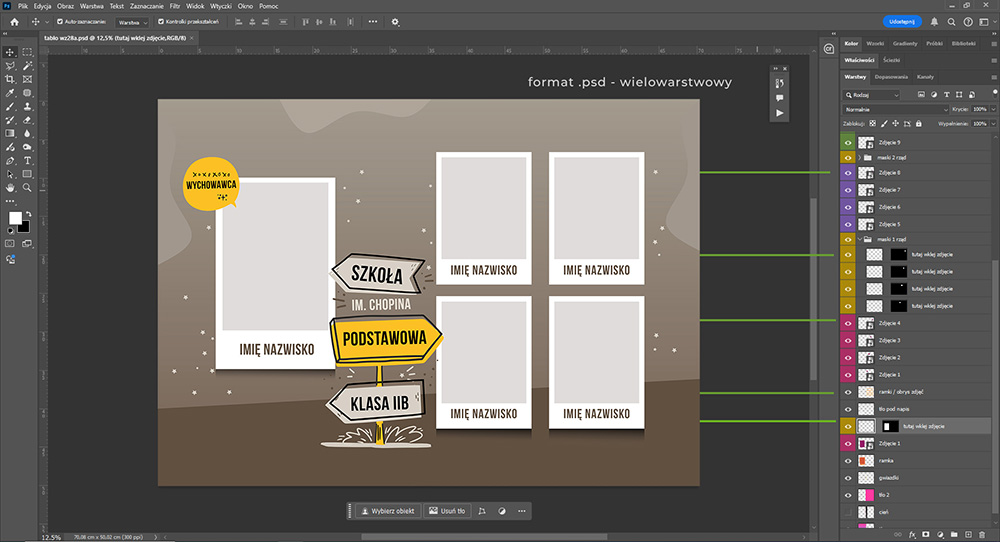Delete the selected layer with trash icon
Screen dimensions: 1000x542
click(x=982, y=534)
